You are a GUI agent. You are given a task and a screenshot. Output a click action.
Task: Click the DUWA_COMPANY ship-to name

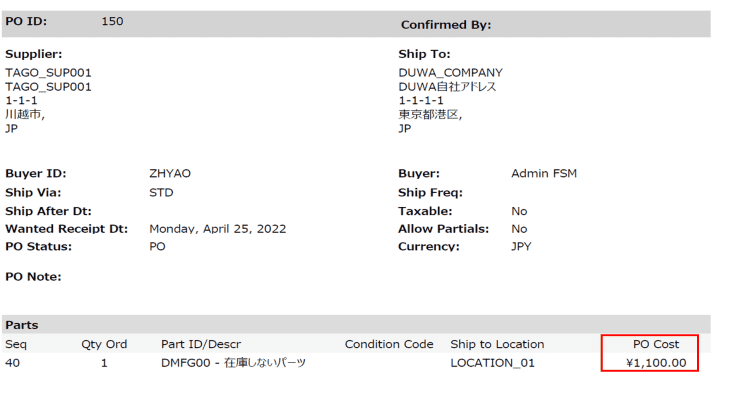450,72
